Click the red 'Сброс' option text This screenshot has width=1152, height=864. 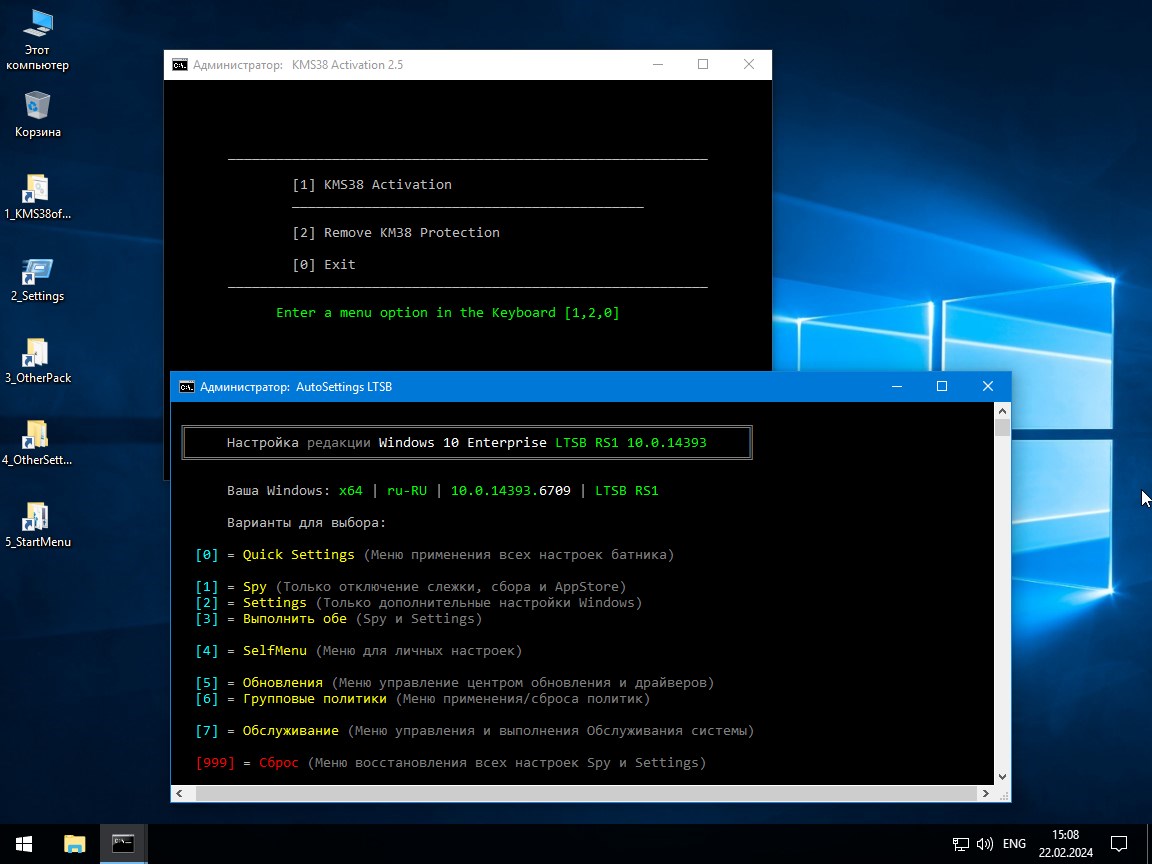(x=278, y=763)
